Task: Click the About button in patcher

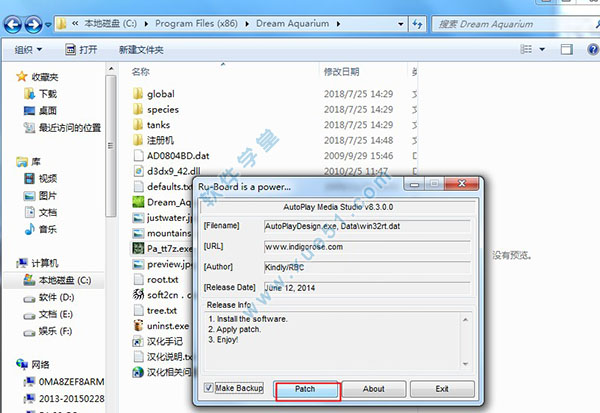Action: coord(374,389)
